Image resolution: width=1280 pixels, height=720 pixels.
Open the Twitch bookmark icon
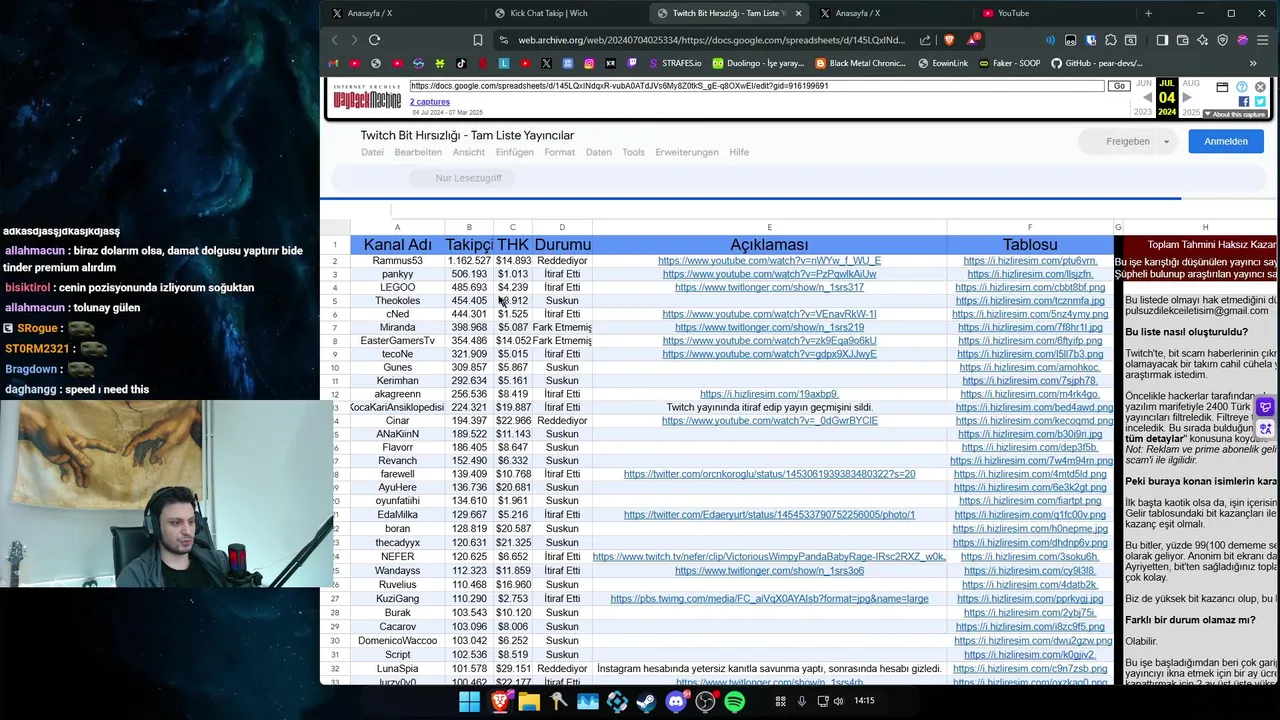pos(632,63)
